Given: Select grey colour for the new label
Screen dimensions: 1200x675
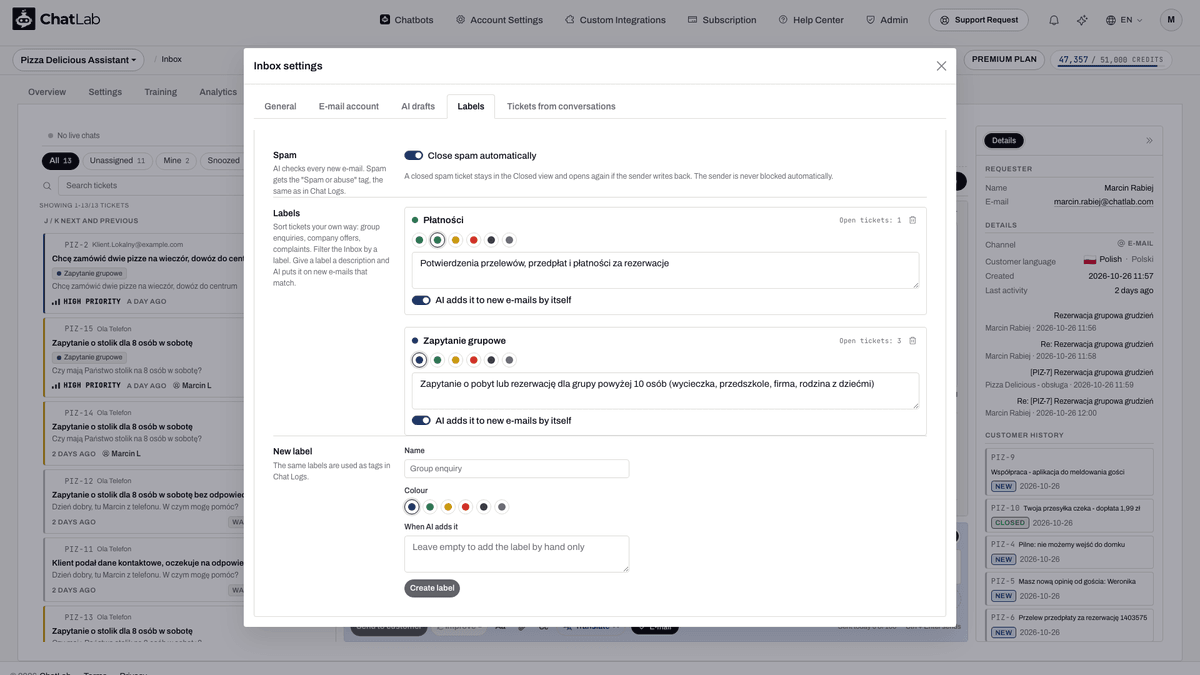Looking at the screenshot, I should pos(502,507).
